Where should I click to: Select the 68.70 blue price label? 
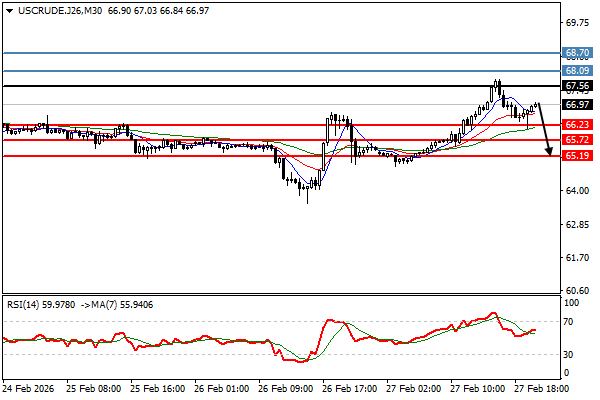[x=576, y=51]
